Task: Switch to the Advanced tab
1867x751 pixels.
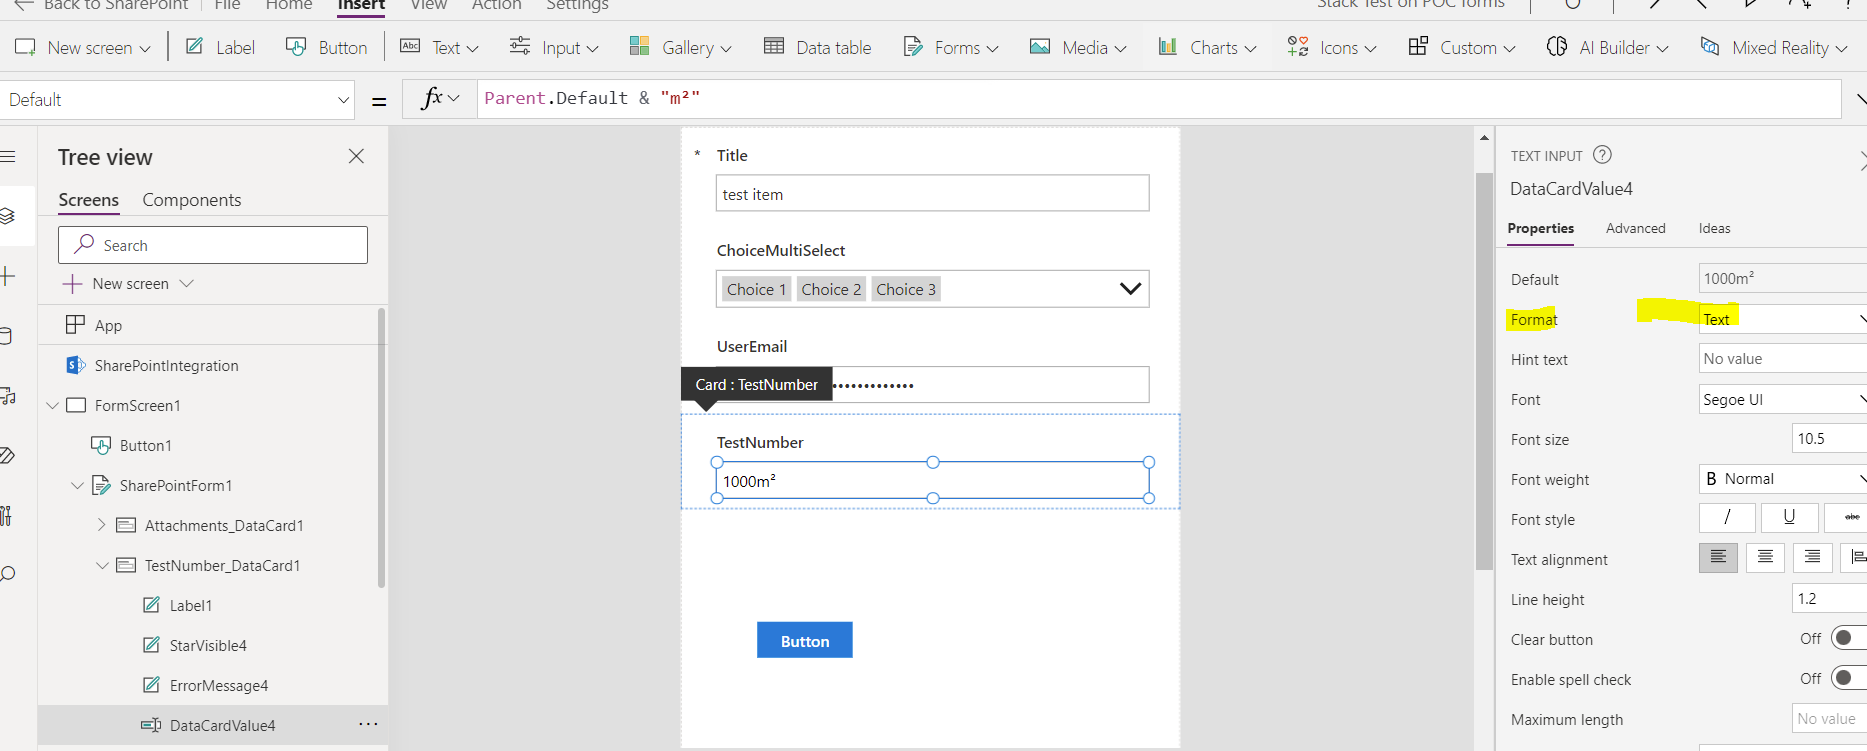Action: point(1635,228)
